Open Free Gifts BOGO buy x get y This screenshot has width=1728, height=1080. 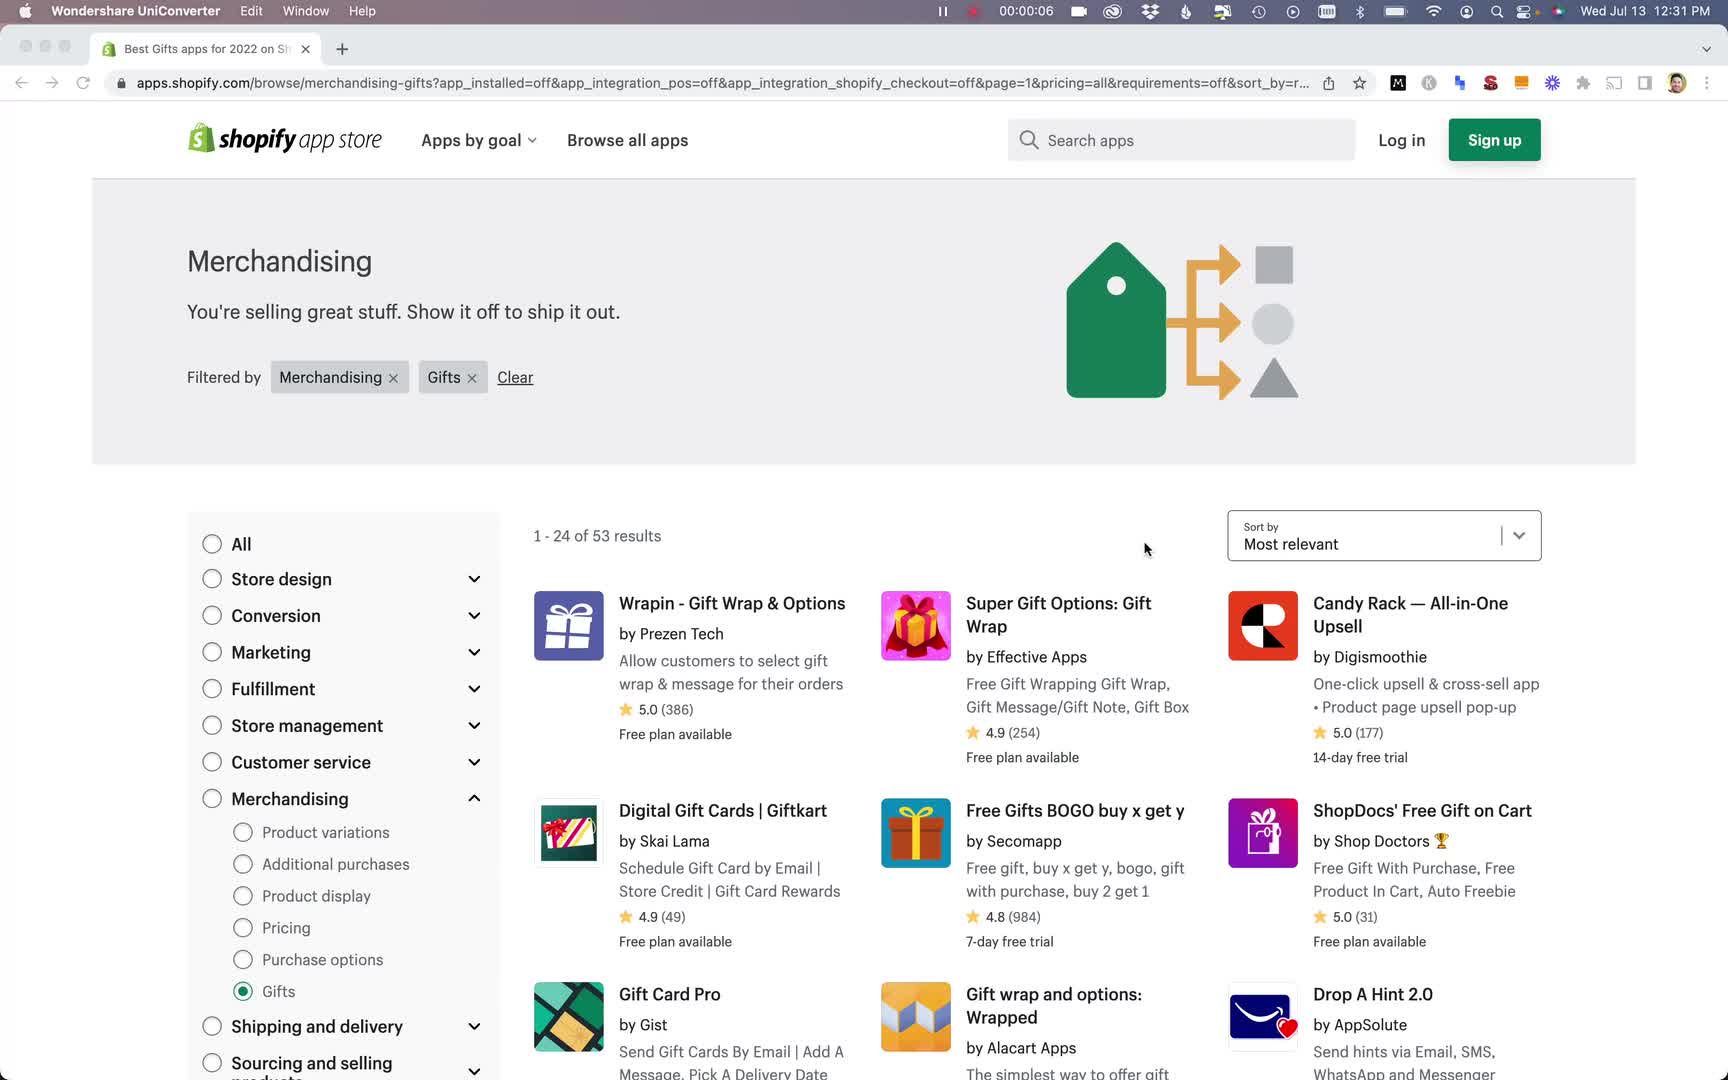[x=1075, y=810]
